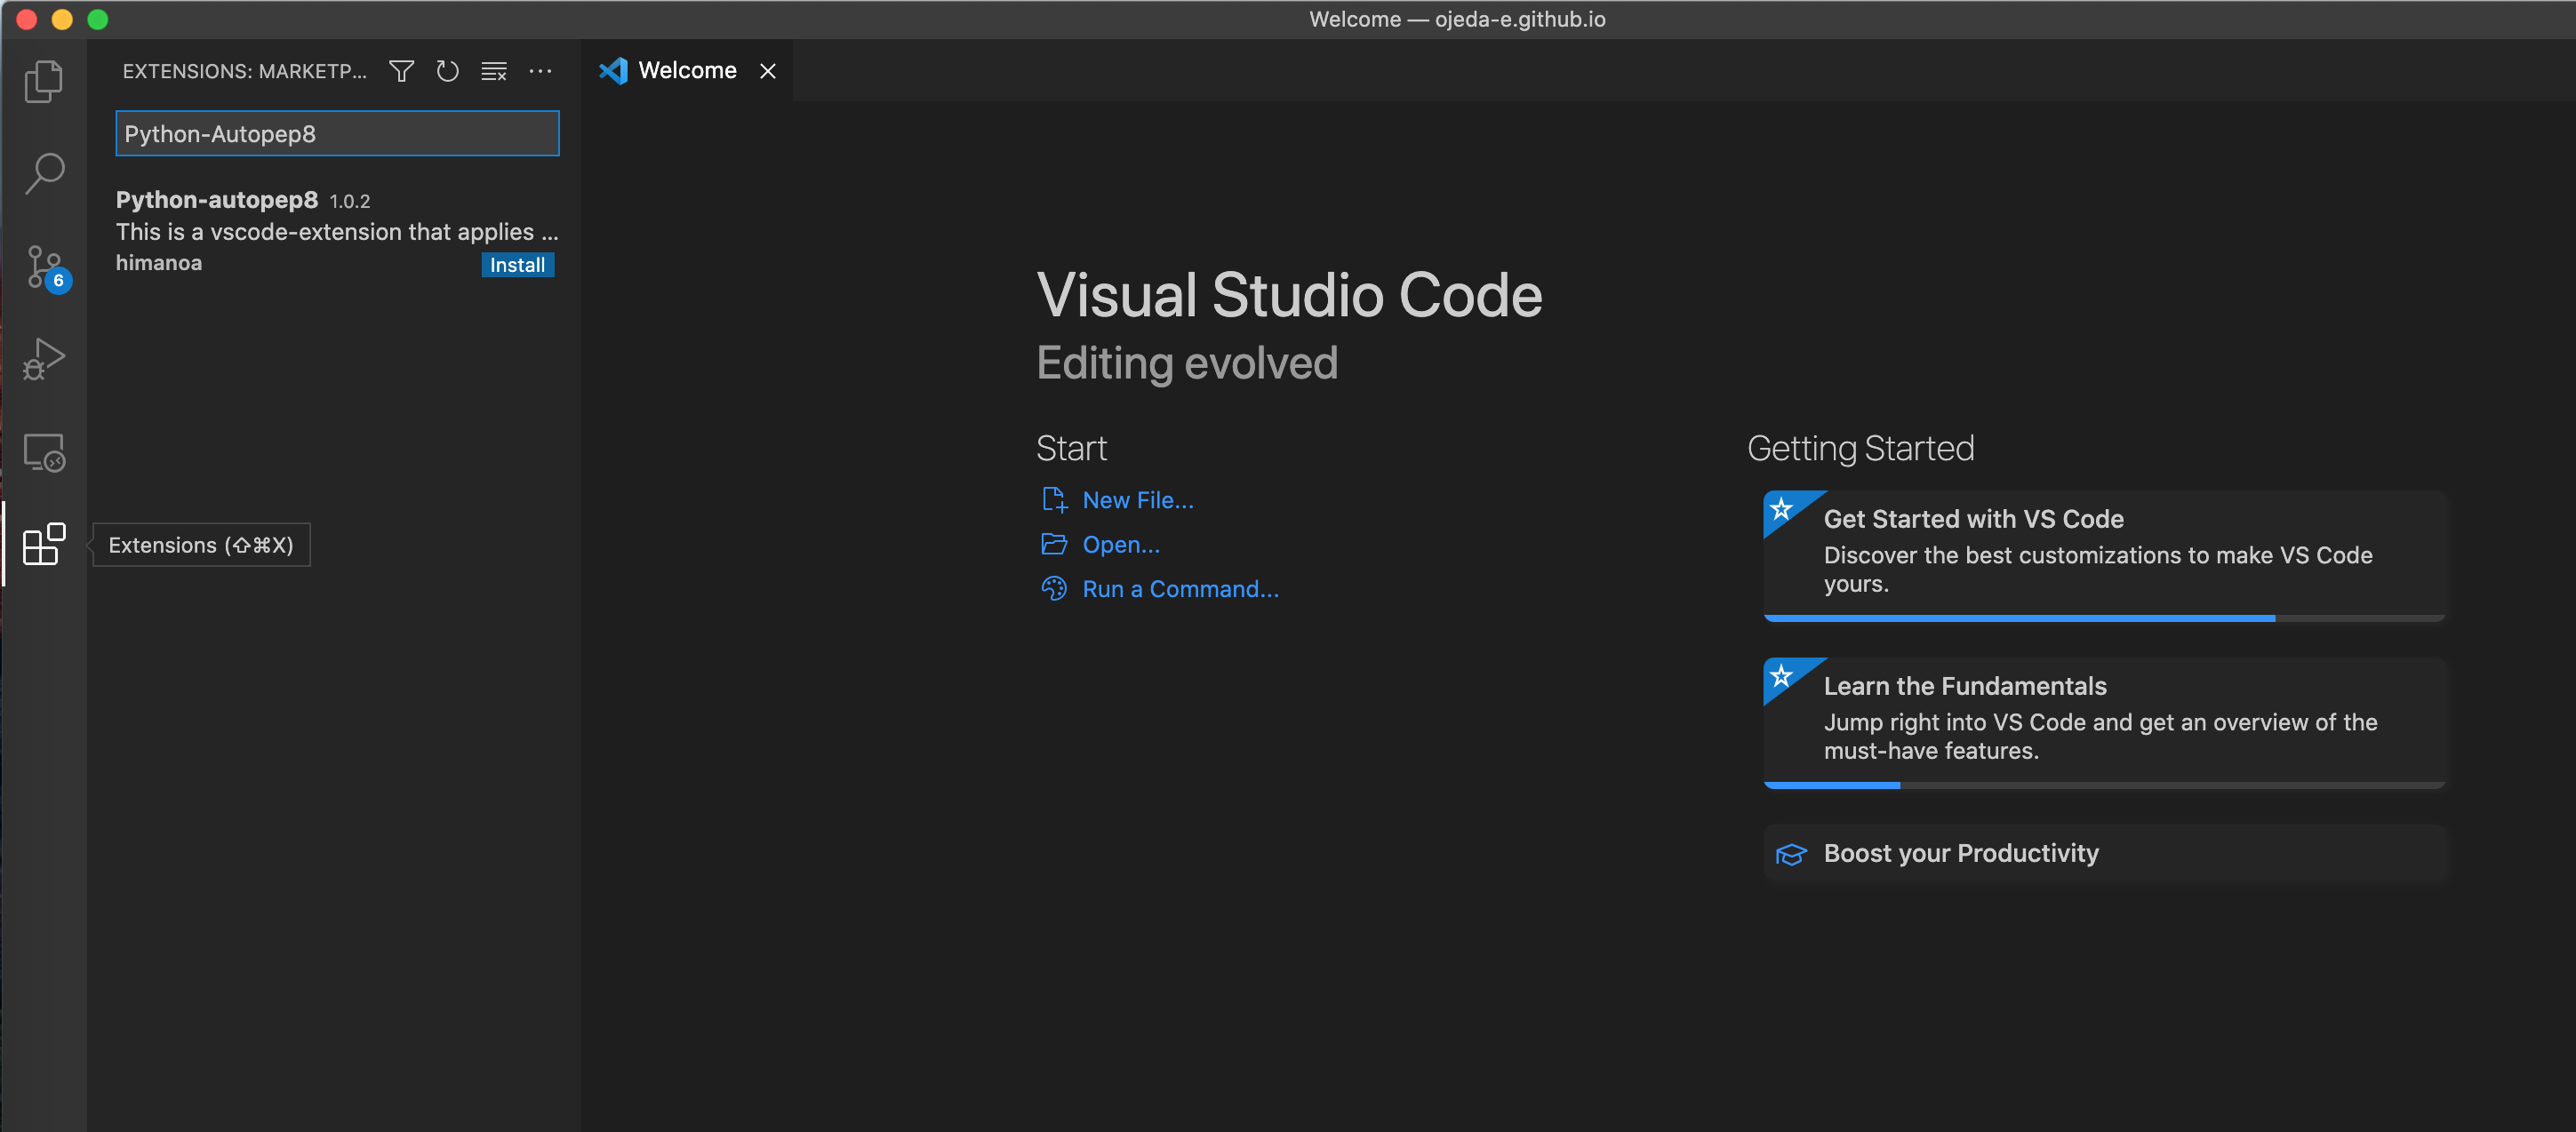Click the Open... link
Viewport: 2576px width, 1132px height.
coord(1121,545)
